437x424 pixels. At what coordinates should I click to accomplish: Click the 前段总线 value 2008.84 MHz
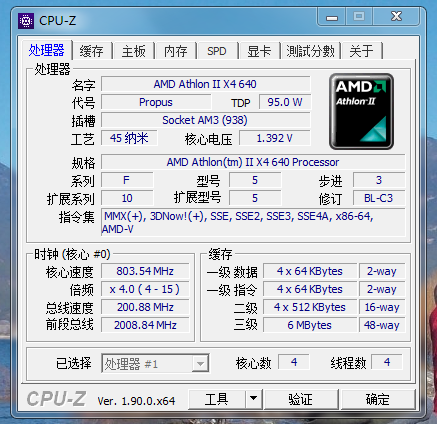point(145,325)
